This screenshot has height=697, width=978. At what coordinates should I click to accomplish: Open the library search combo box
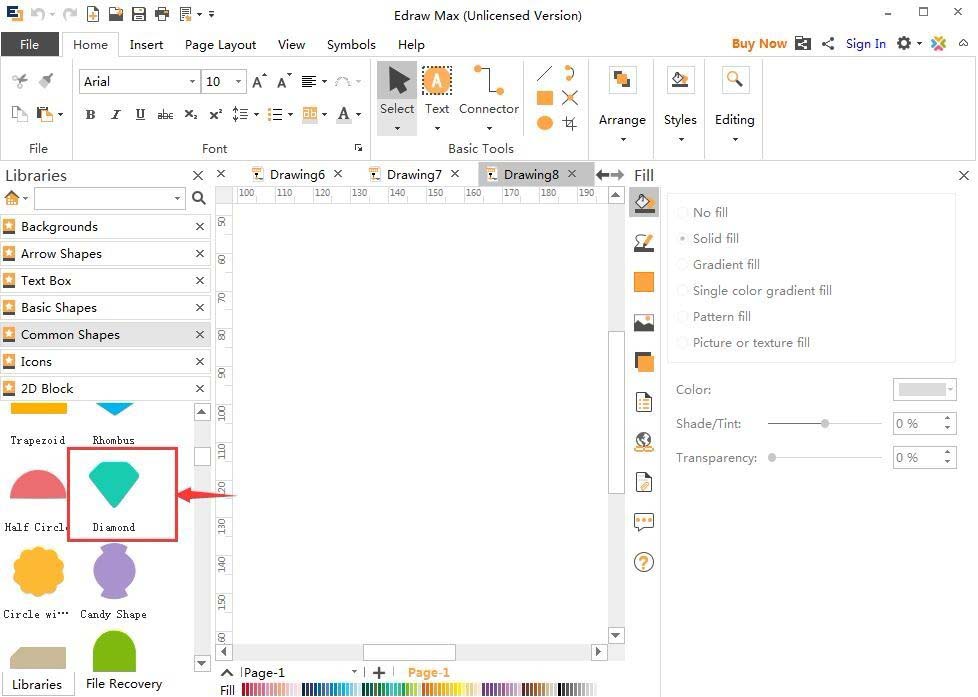pyautogui.click(x=110, y=198)
